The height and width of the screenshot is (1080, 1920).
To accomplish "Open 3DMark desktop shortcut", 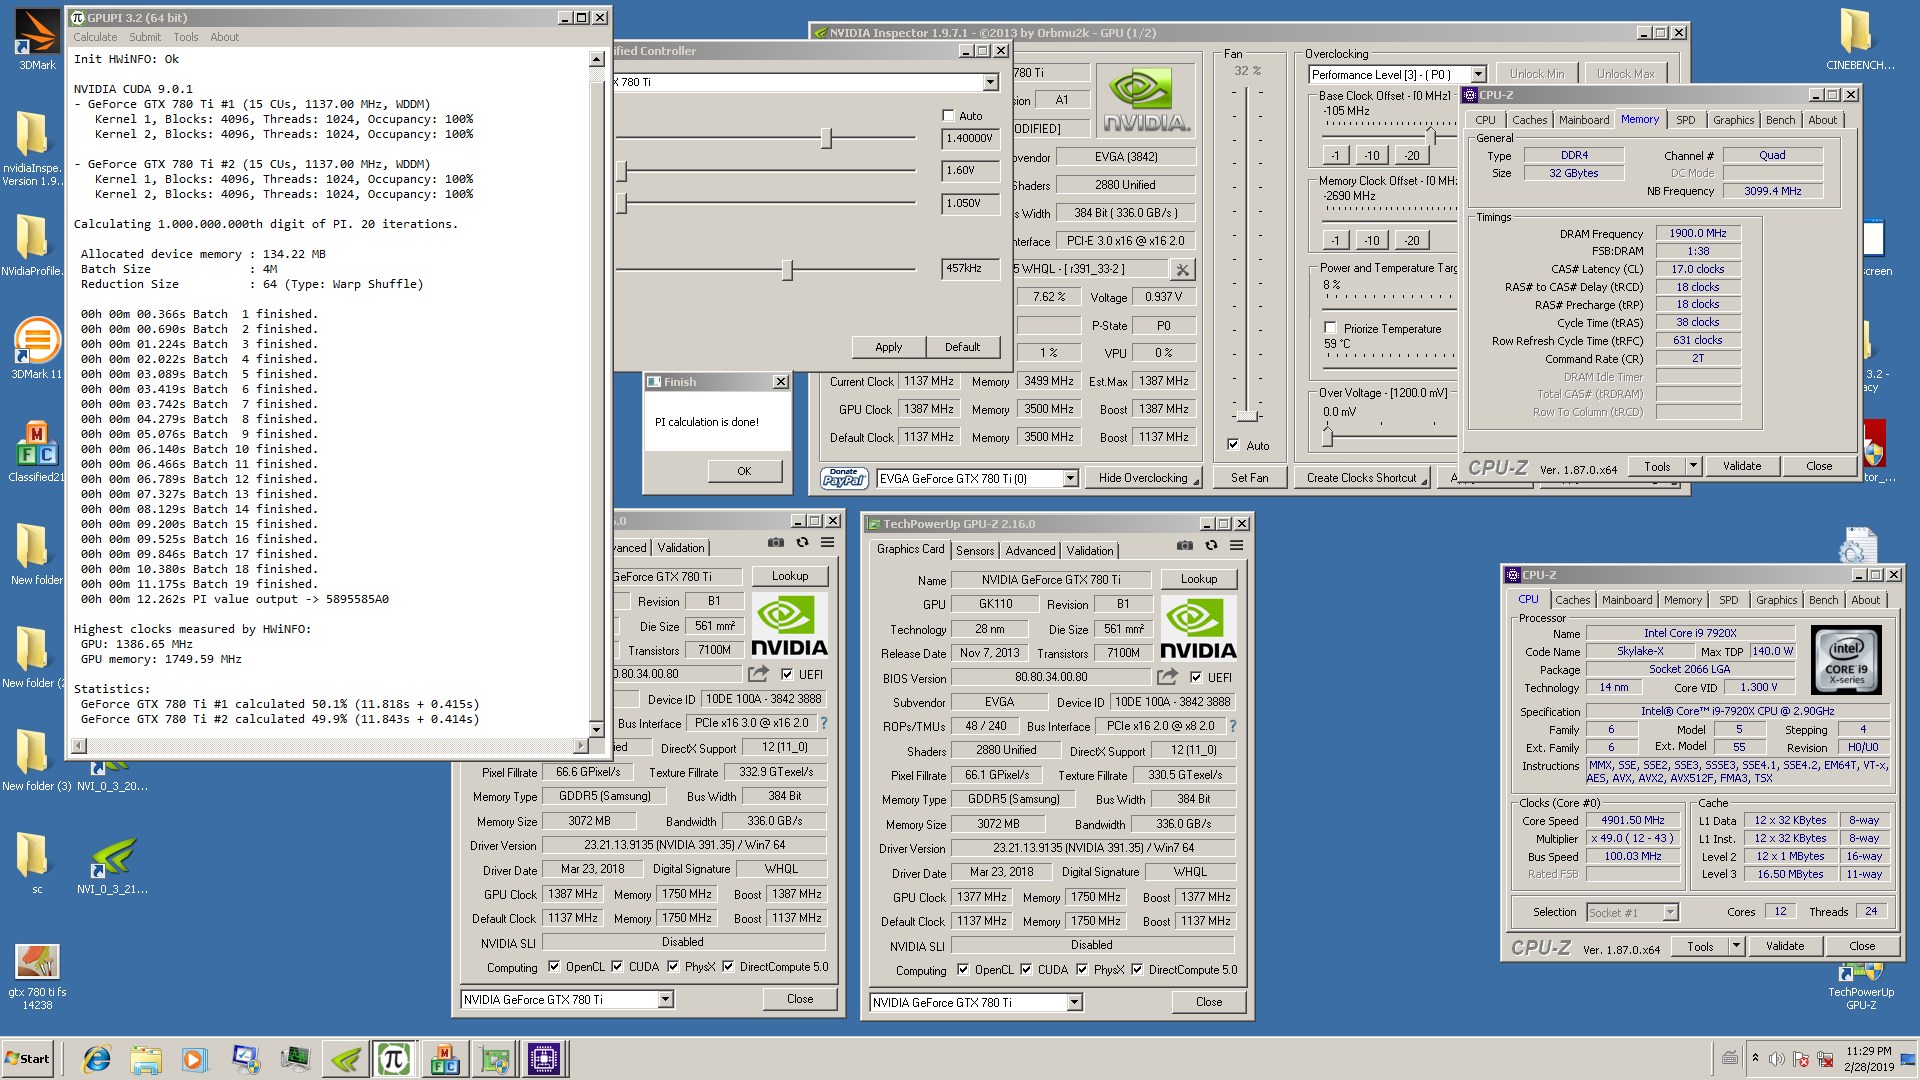I will (x=37, y=40).
